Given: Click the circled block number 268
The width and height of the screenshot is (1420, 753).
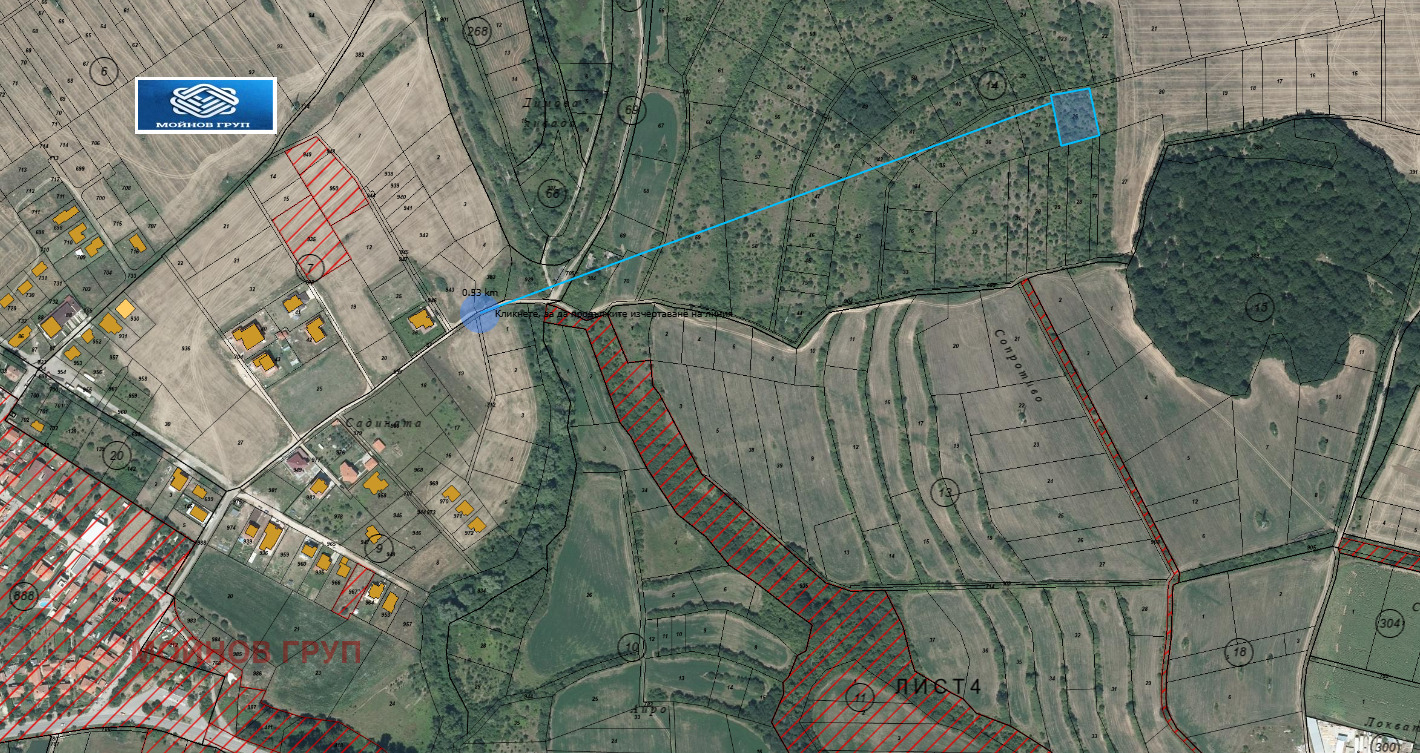Looking at the screenshot, I should (x=478, y=32).
